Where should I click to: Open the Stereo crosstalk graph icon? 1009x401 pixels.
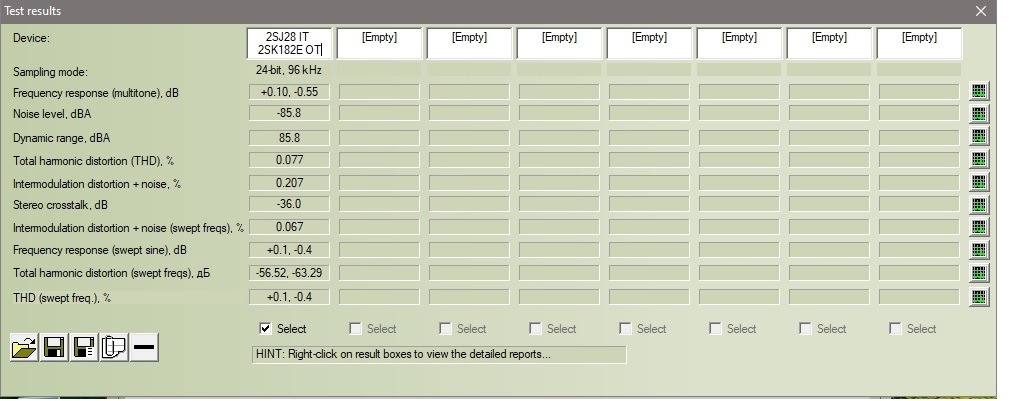pyautogui.click(x=979, y=205)
